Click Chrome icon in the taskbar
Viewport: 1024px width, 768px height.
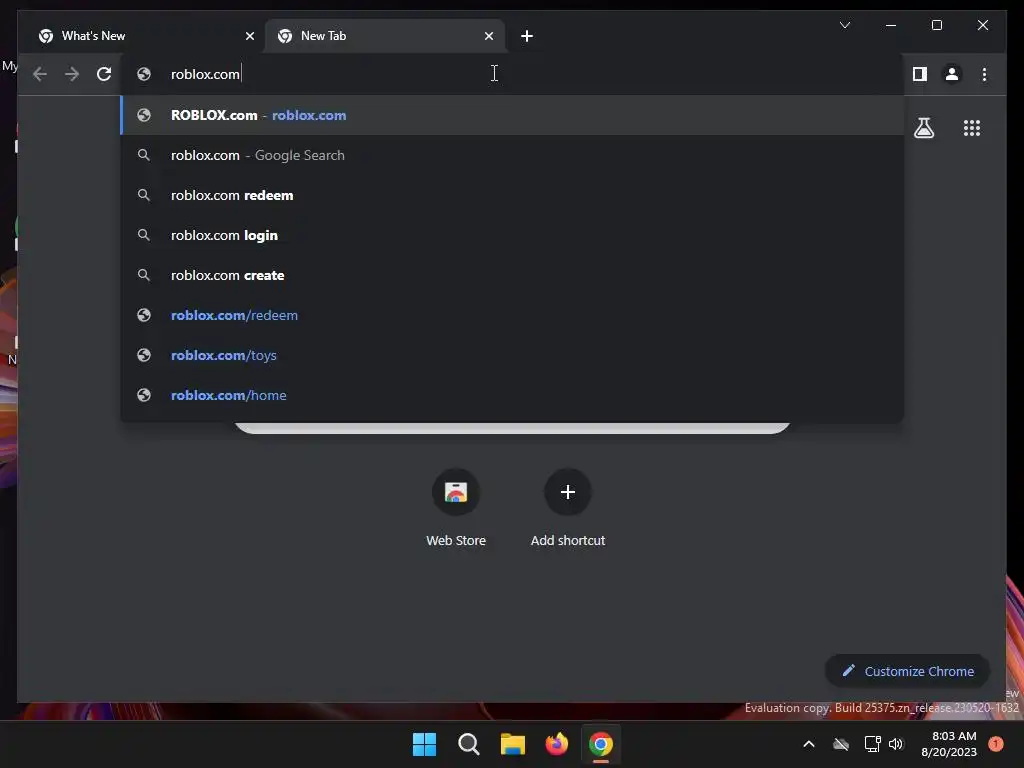point(601,744)
